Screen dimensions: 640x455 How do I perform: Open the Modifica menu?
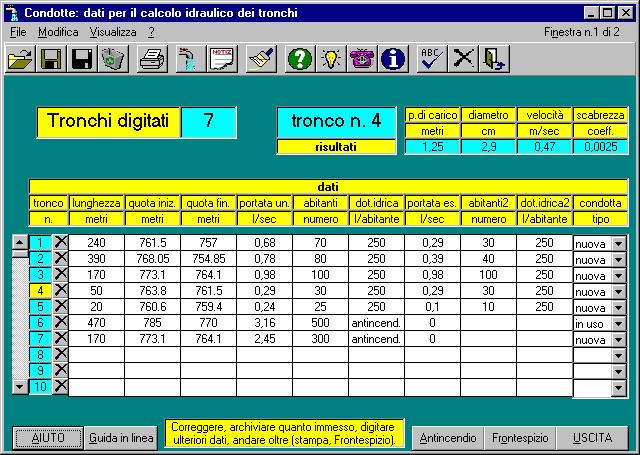click(x=57, y=32)
